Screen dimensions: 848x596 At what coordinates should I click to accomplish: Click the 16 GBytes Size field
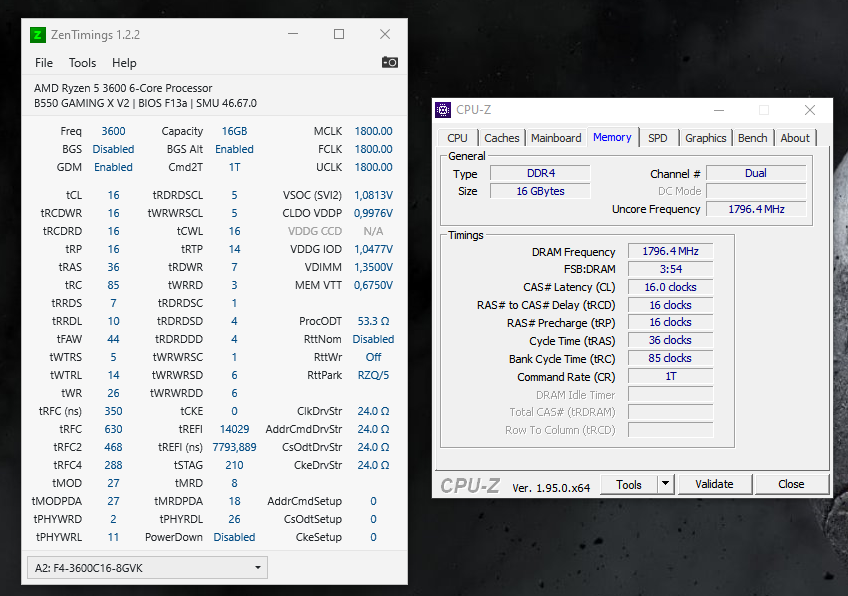pos(540,191)
